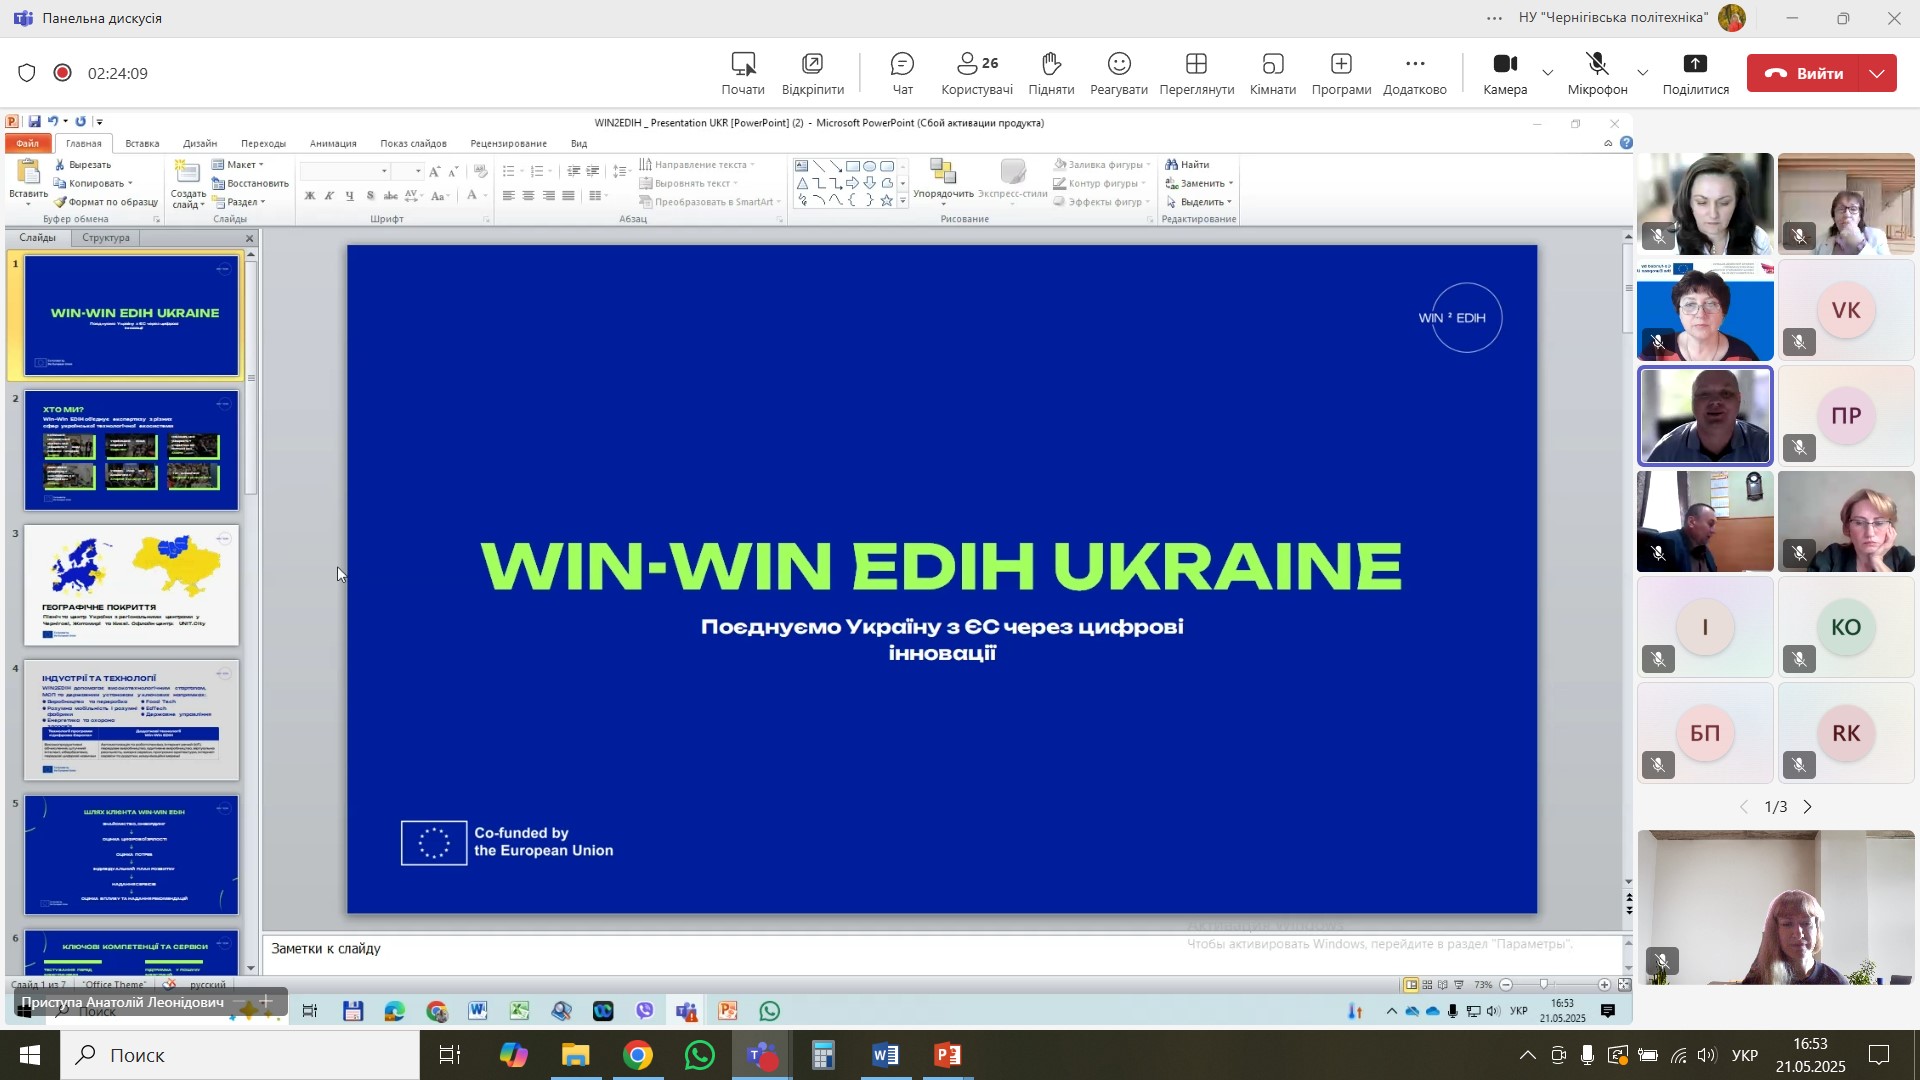Open the dropdown next to Вийти
This screenshot has height=1080, width=1920.
pyautogui.click(x=1878, y=73)
